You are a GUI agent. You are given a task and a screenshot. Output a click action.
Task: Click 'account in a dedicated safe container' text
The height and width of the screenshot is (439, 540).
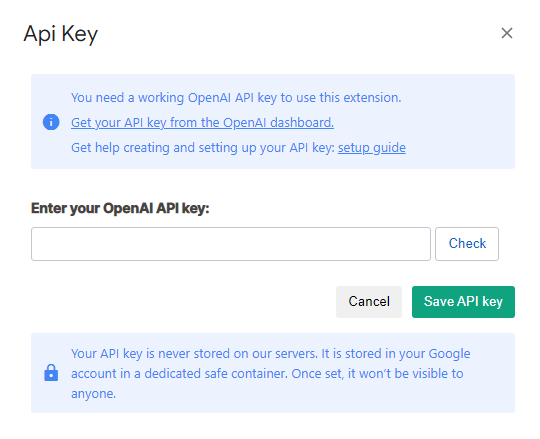(179, 374)
